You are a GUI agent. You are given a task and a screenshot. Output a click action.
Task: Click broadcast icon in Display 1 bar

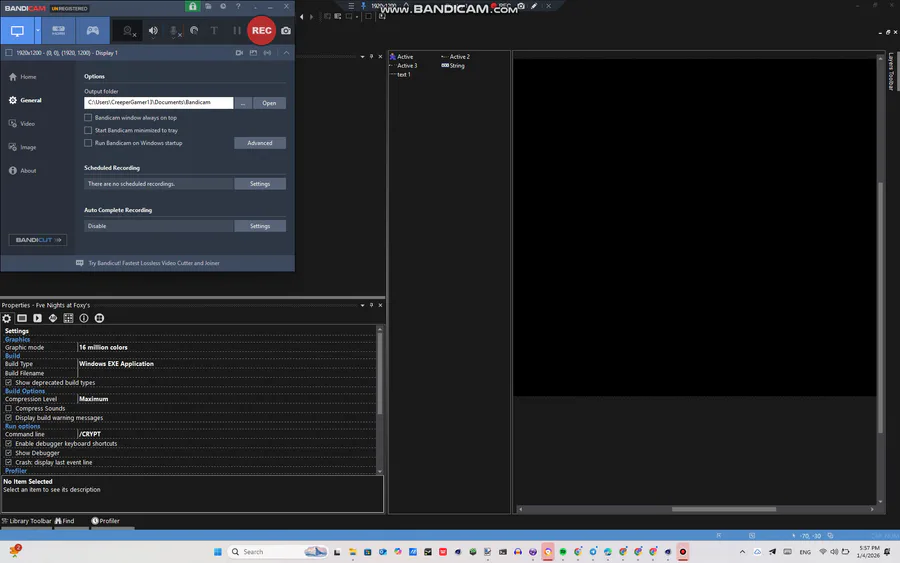click(x=267, y=53)
